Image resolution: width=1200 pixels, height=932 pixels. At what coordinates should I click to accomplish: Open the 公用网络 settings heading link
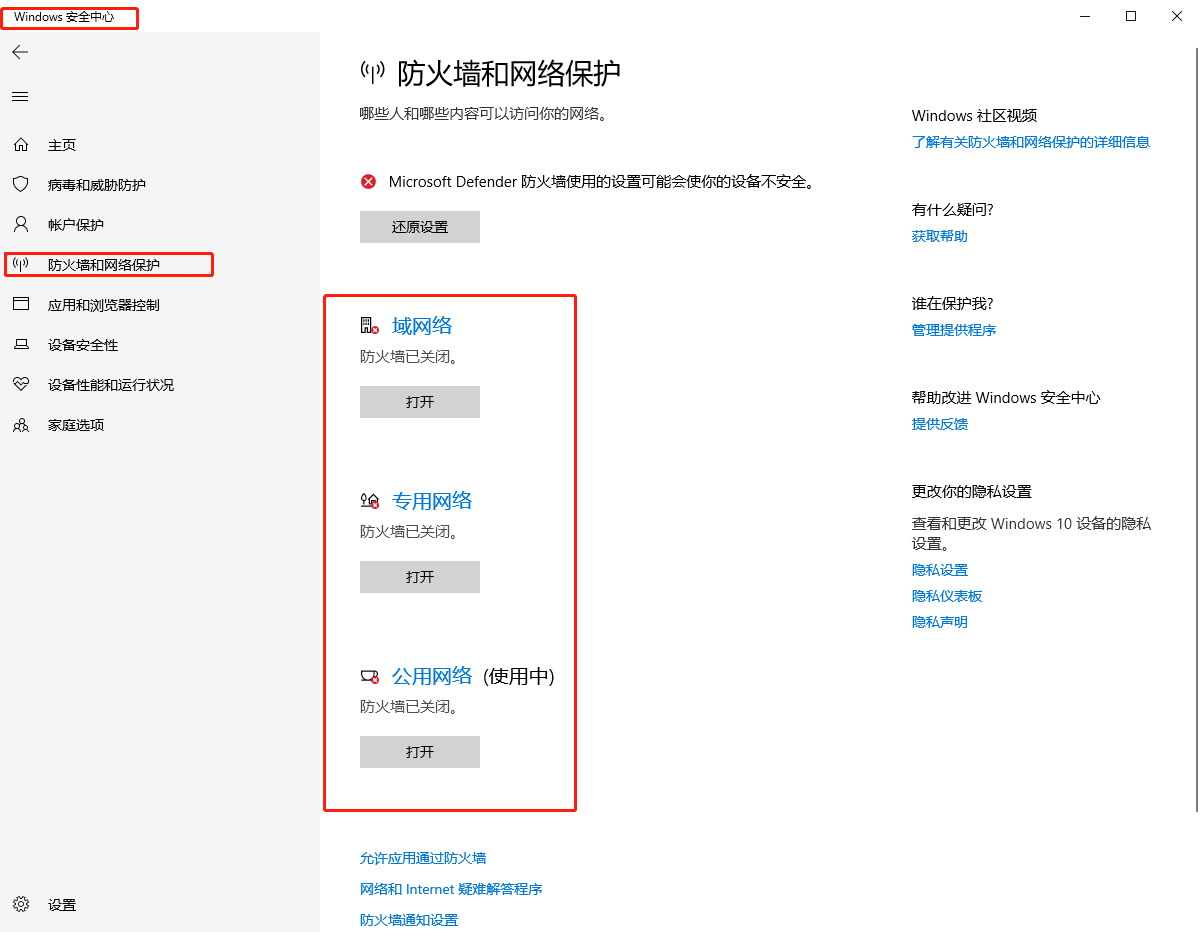tap(431, 676)
